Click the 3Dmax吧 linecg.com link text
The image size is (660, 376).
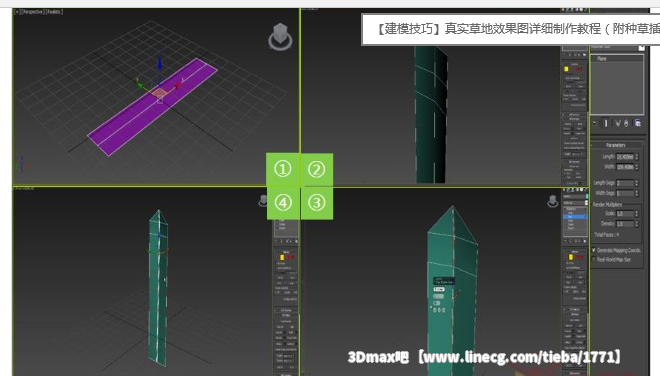click(x=484, y=357)
